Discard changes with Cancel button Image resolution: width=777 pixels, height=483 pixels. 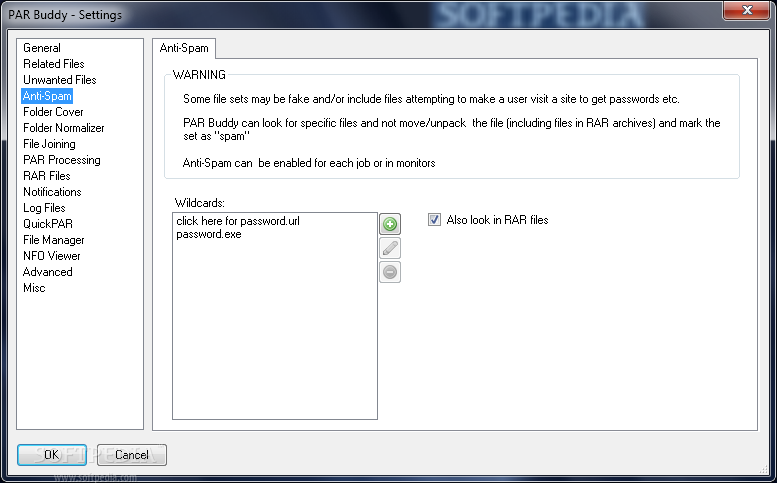tap(132, 455)
